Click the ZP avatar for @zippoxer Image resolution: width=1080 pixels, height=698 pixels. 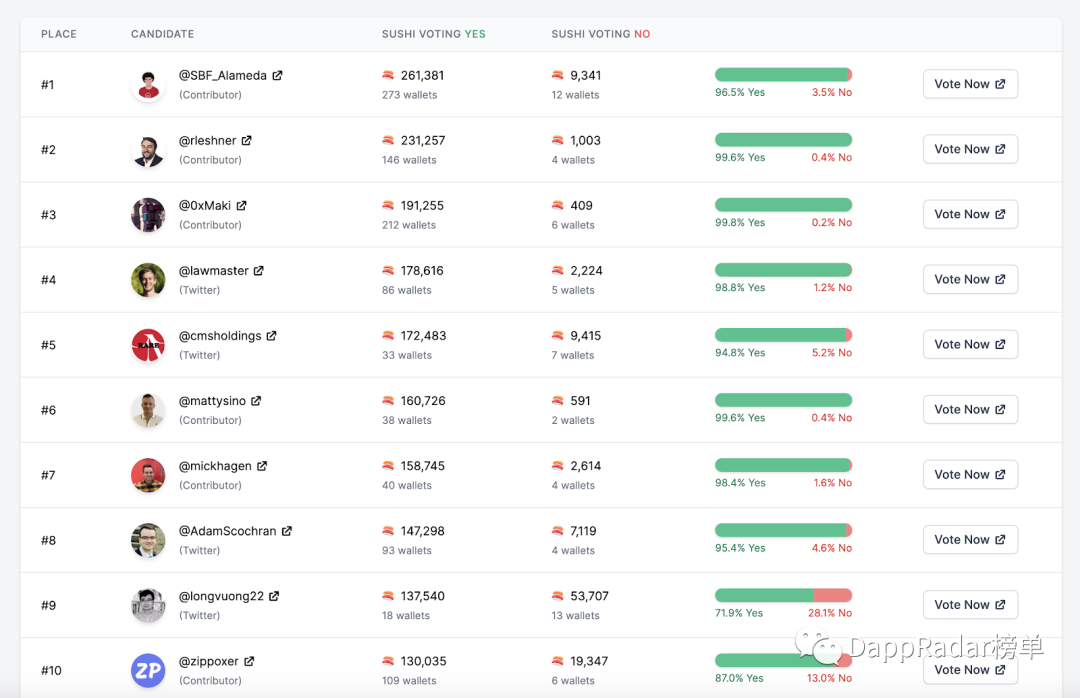coord(148,670)
